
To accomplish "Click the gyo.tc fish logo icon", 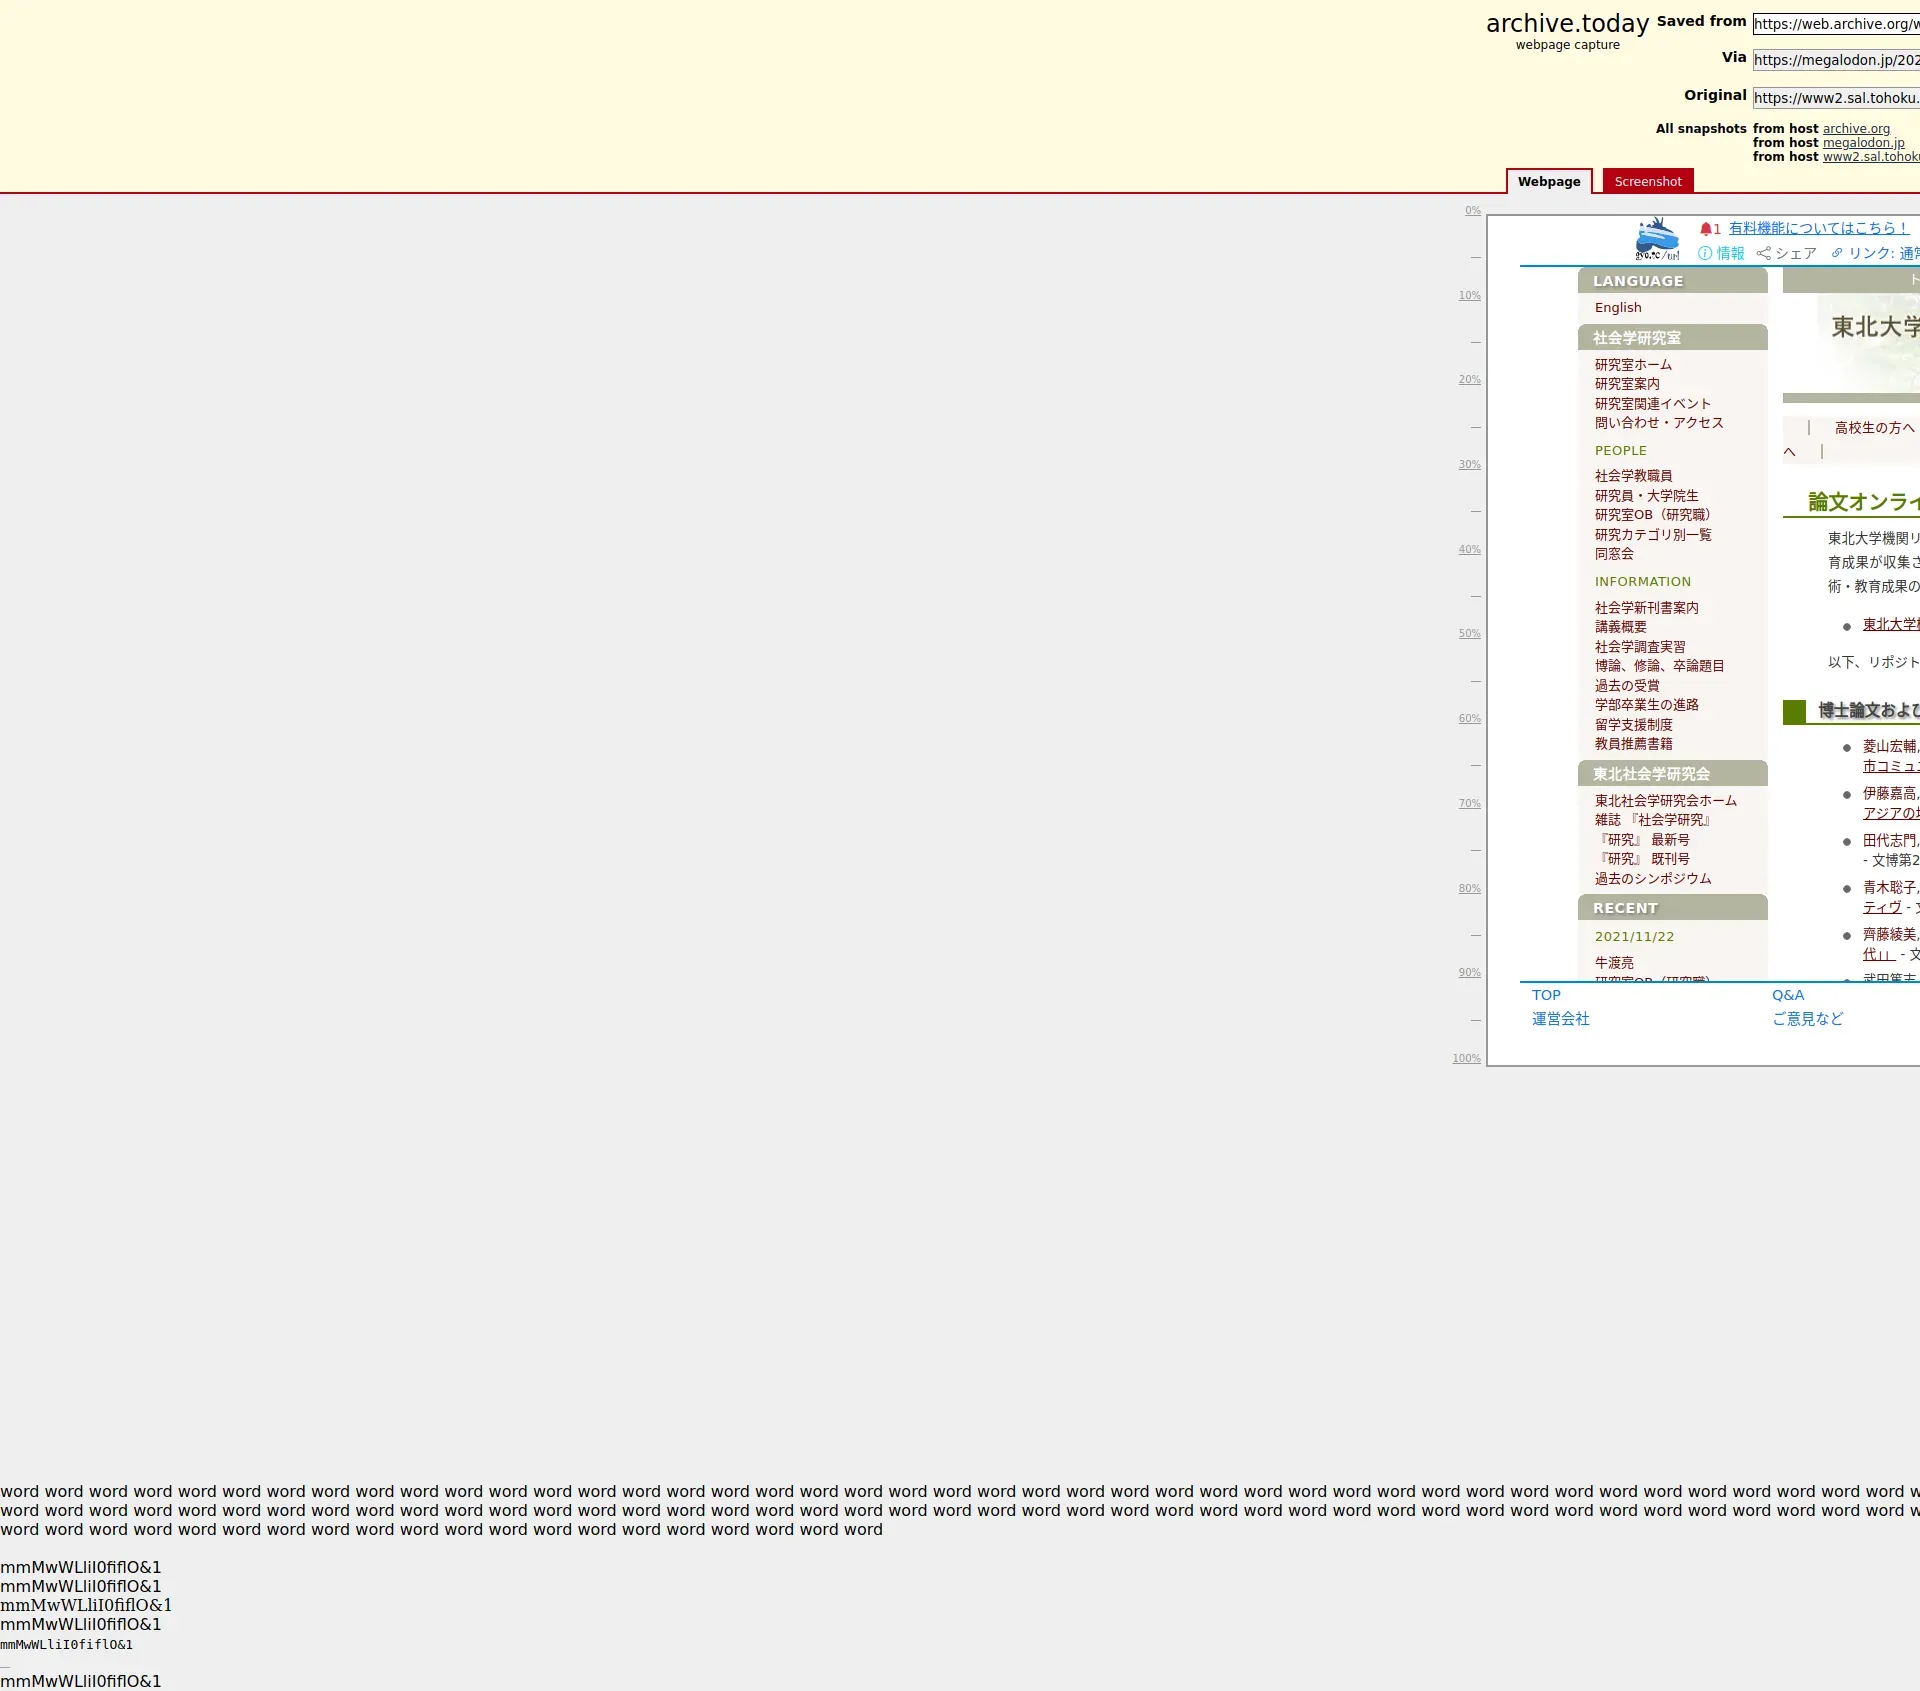I will pos(1656,239).
